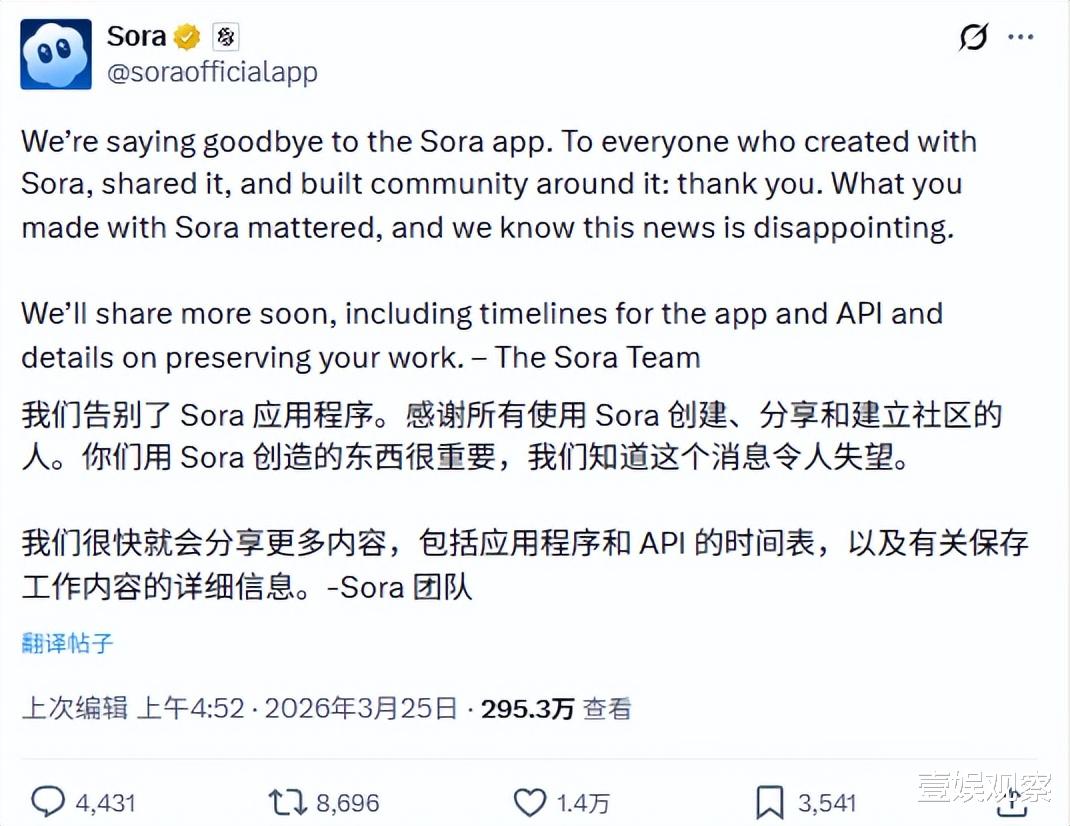Viewport: 1070px width, 826px height.
Task: Click the 翻译帖子 translate link
Action: (67, 643)
